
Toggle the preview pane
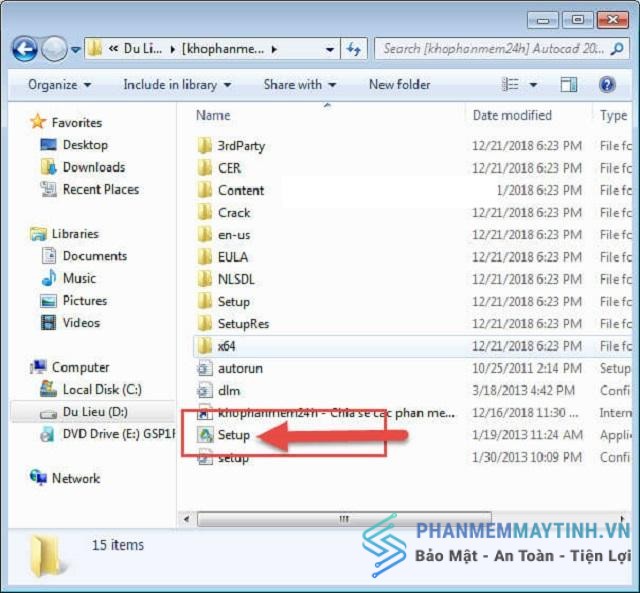pyautogui.click(x=568, y=84)
